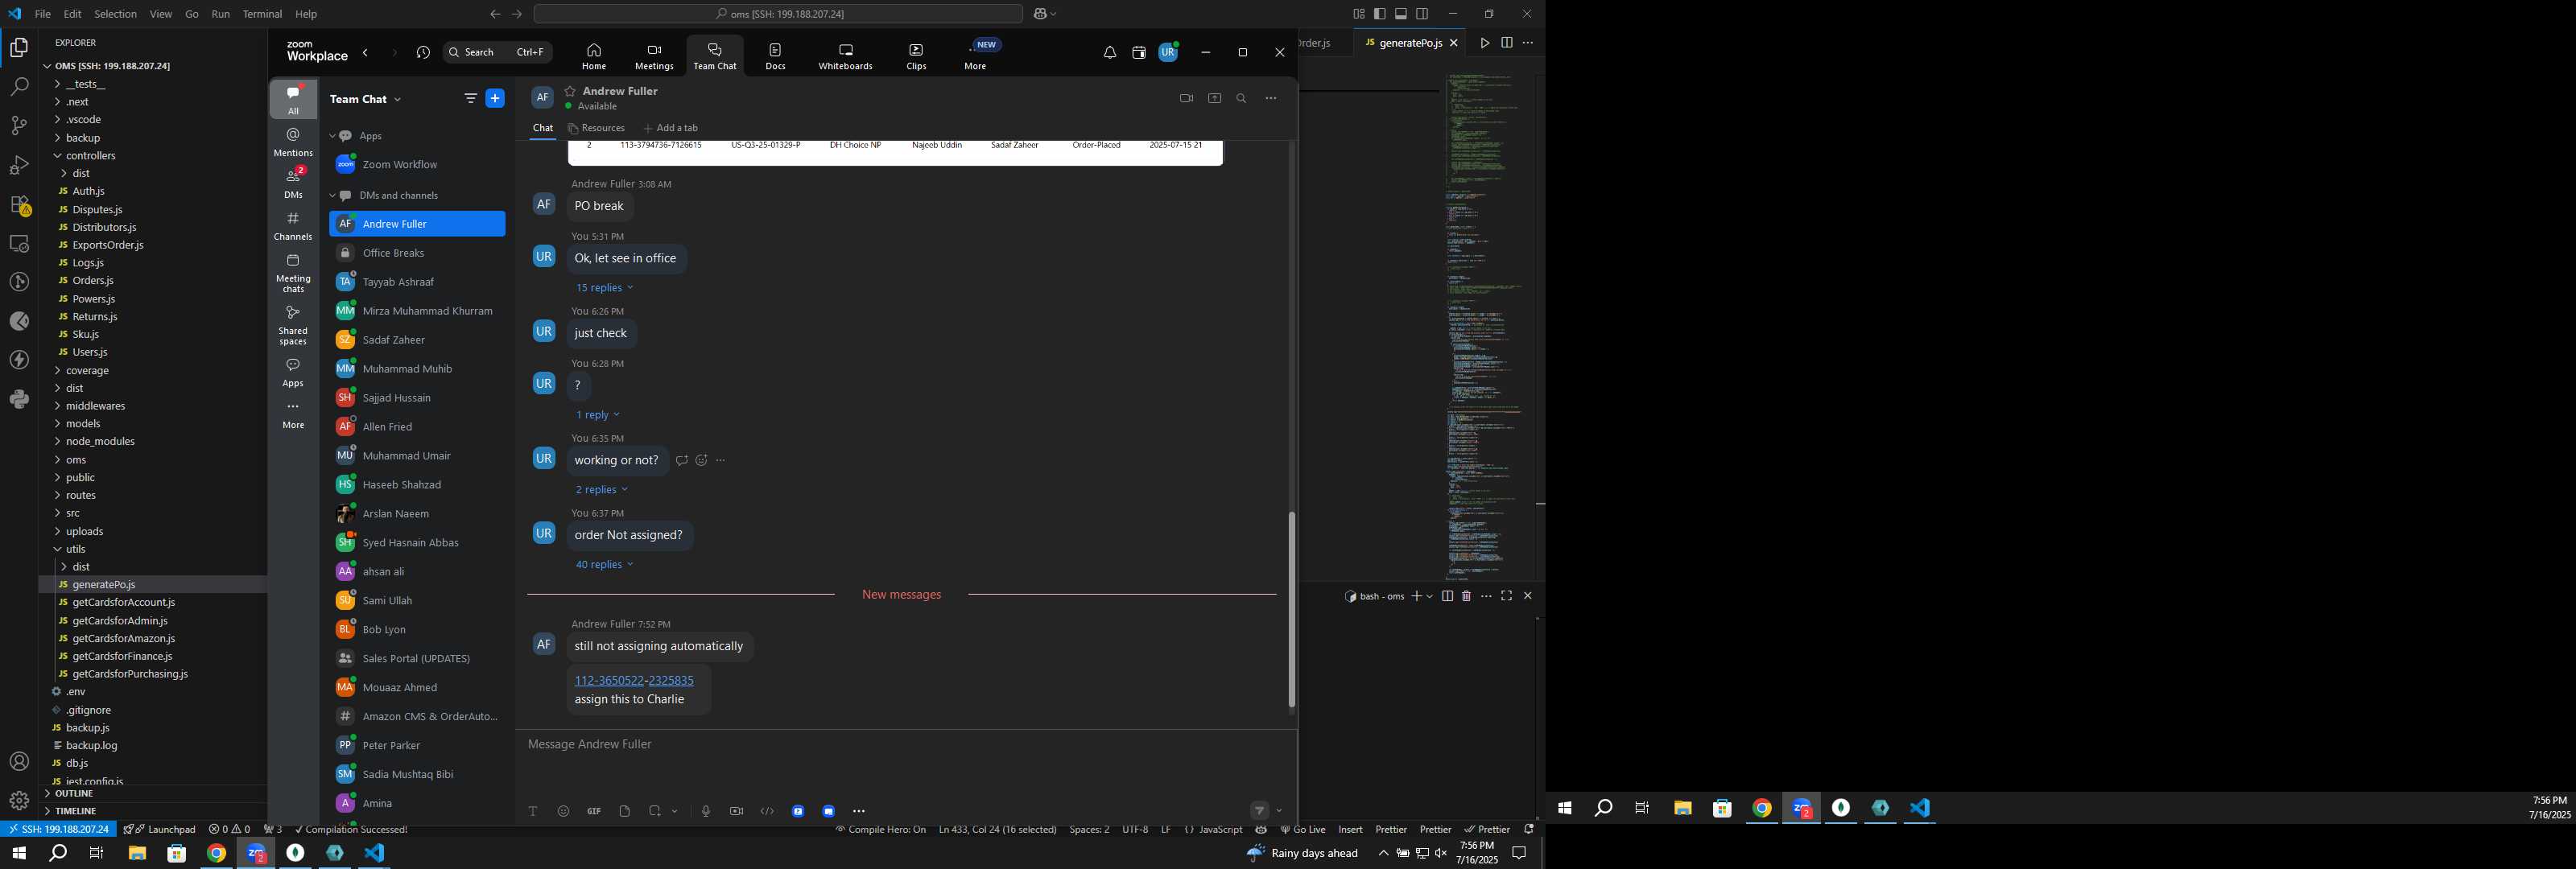
Task: Open text formatting in message composer
Action: 533,811
